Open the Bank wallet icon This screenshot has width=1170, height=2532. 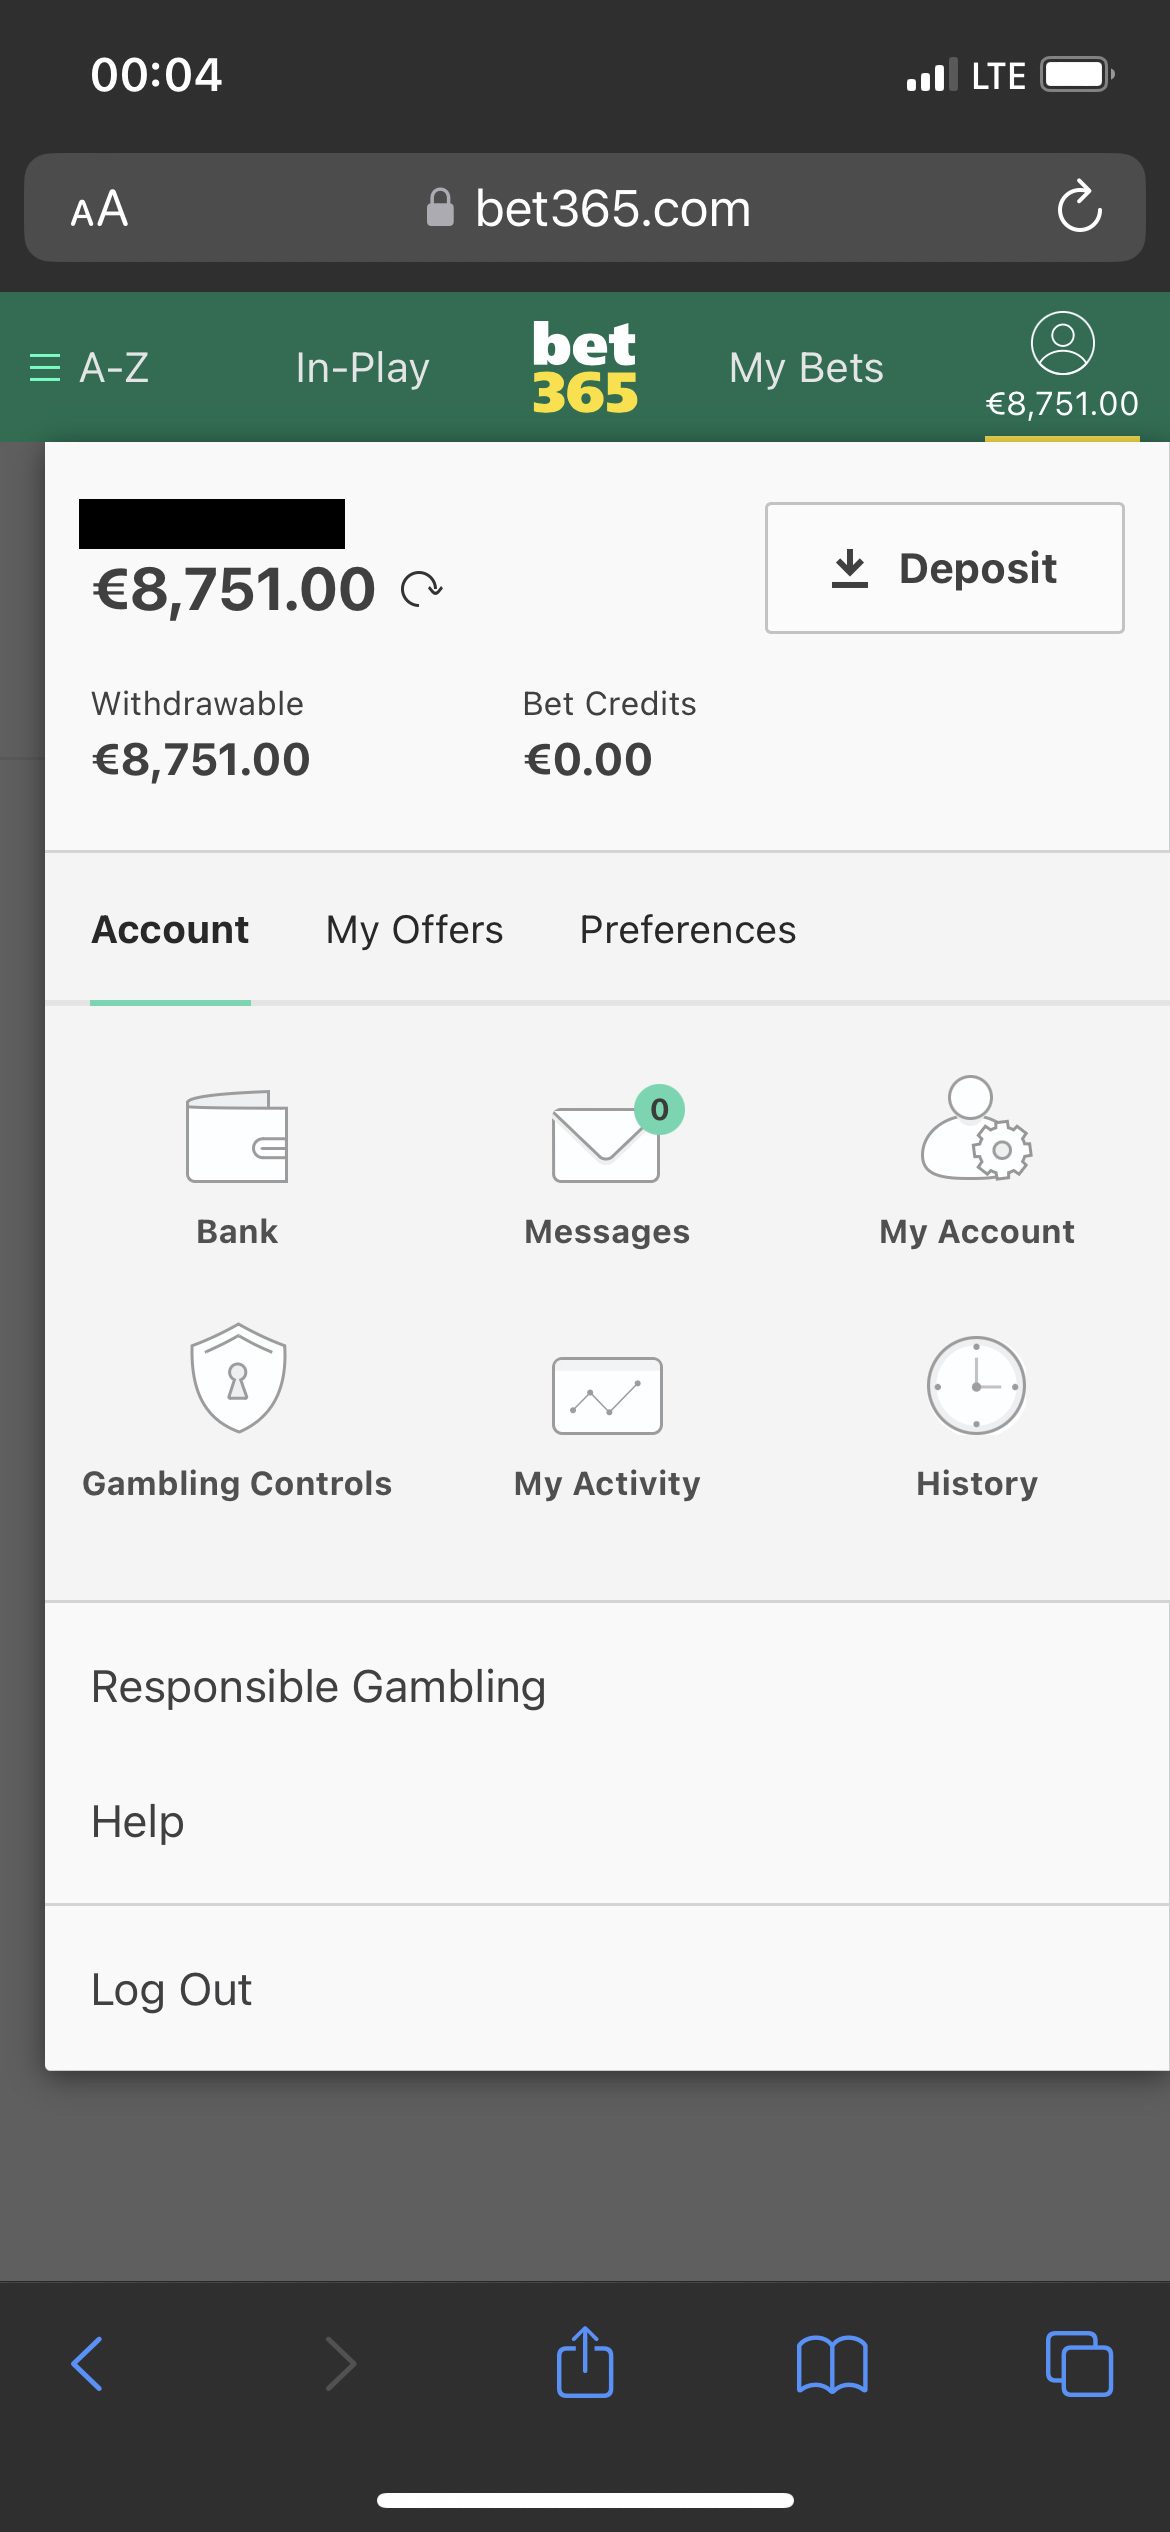point(237,1137)
